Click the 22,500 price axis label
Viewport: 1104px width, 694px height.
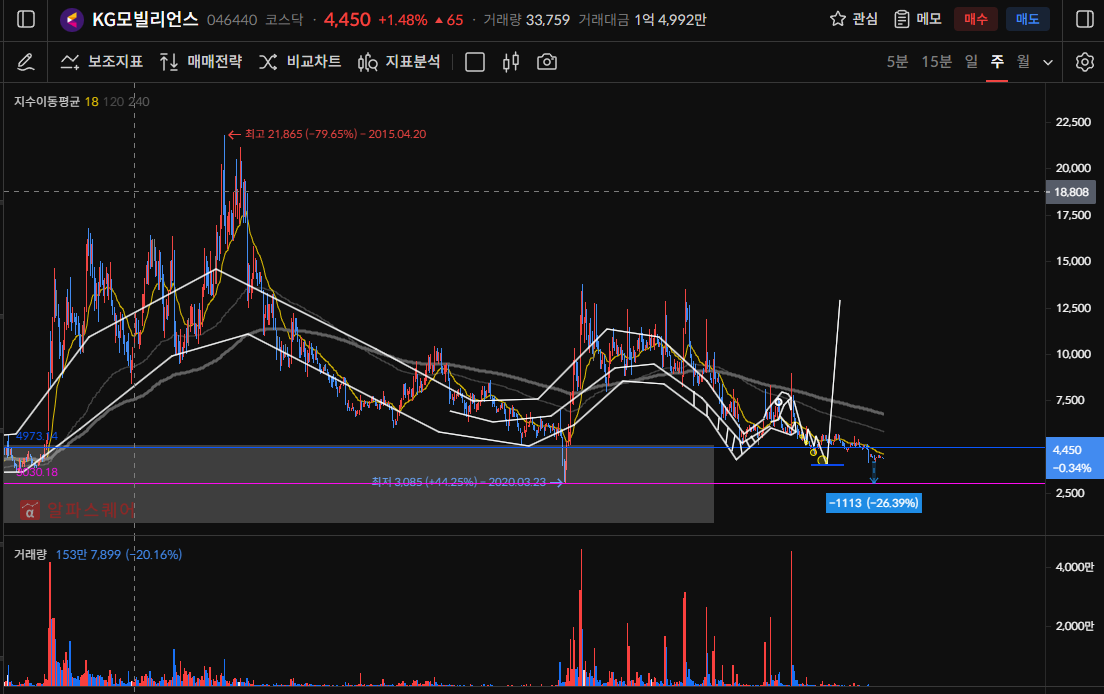point(1073,122)
